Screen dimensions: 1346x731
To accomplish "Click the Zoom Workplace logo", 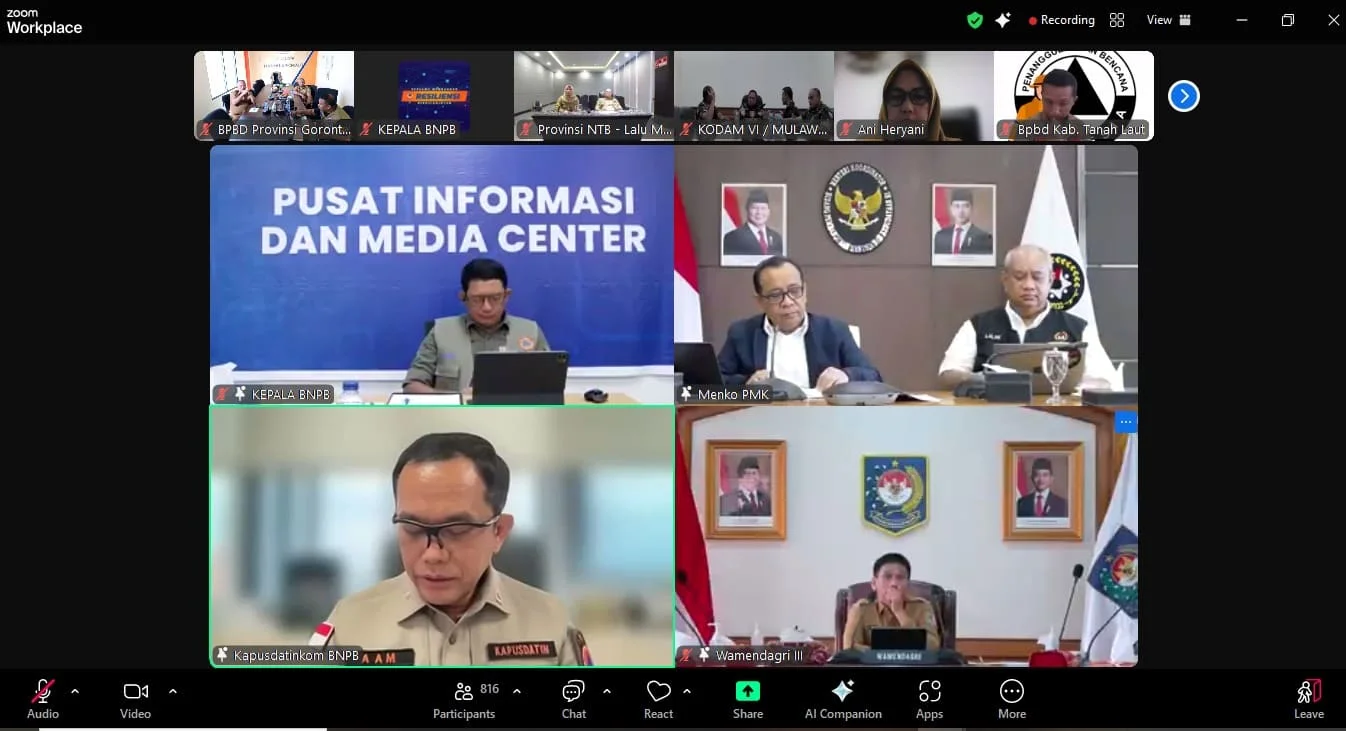I will pyautogui.click(x=44, y=22).
